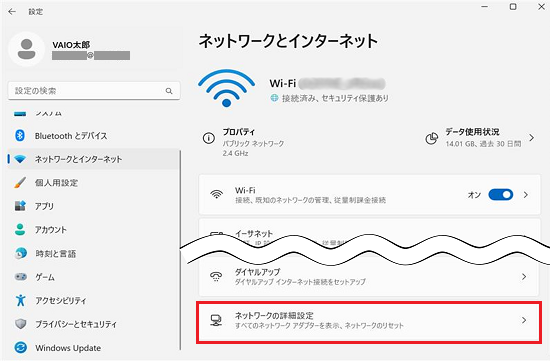Open the Wi-Fi settings row
550x361 pixels.
370,195
